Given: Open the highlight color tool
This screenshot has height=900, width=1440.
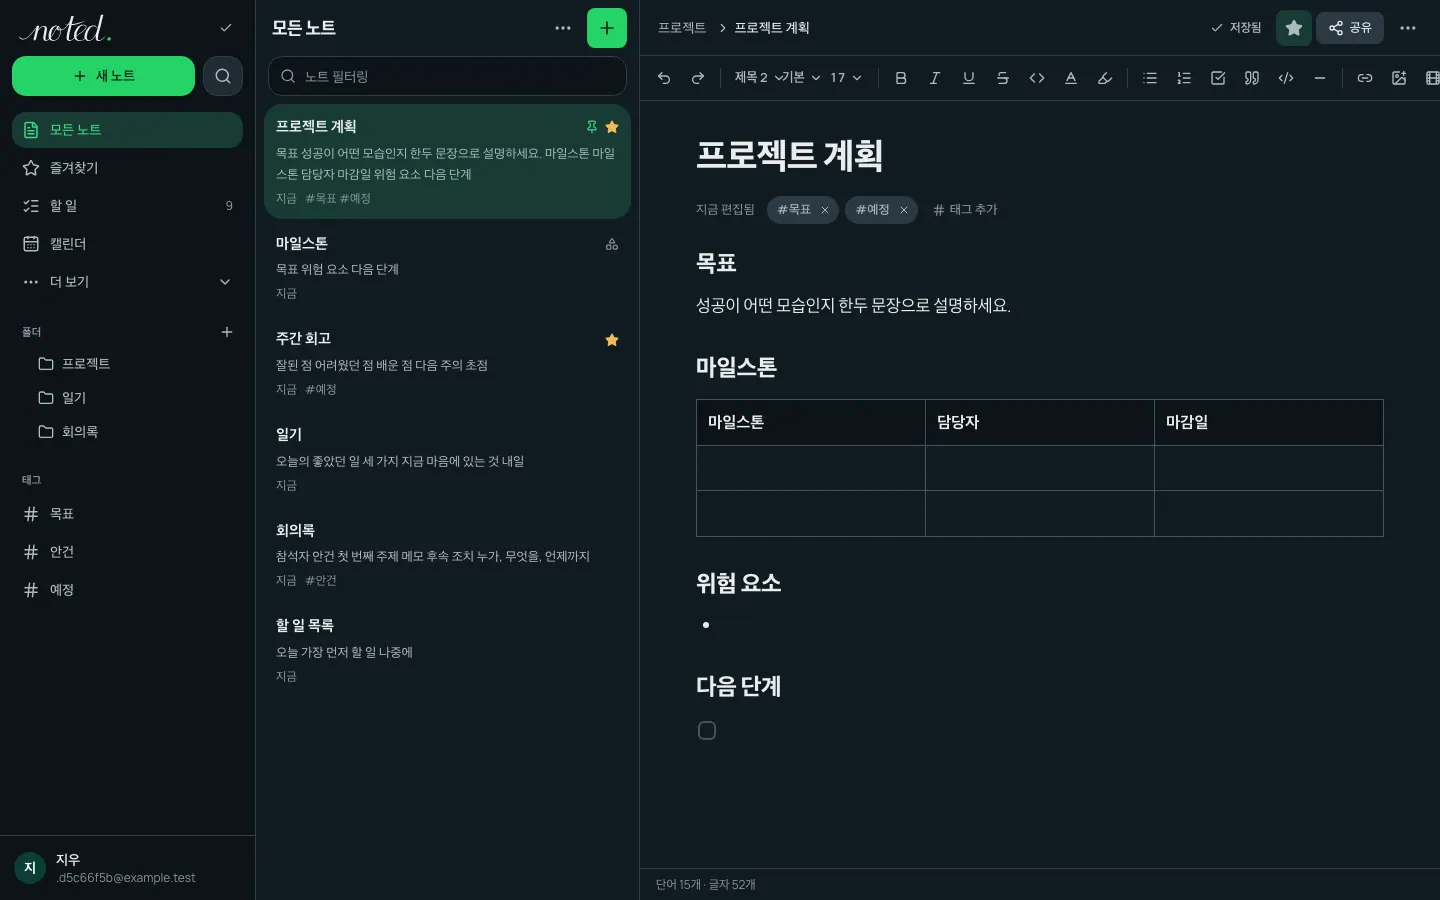Looking at the screenshot, I should tap(1105, 78).
